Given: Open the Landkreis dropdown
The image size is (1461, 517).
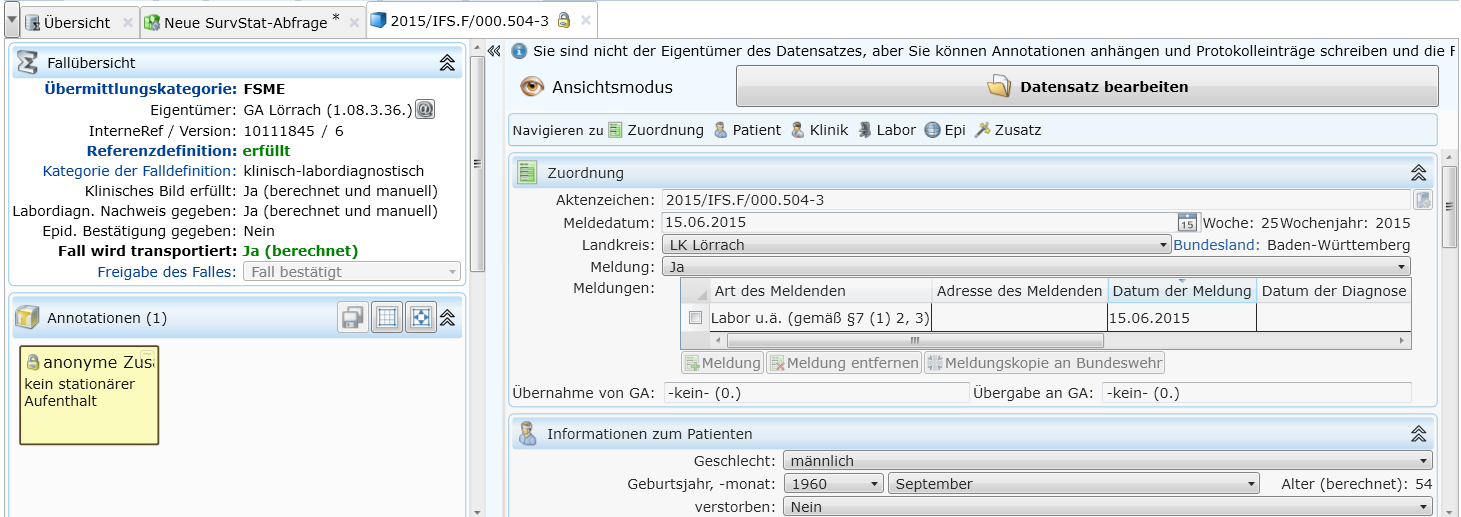Looking at the screenshot, I should tap(915, 245).
